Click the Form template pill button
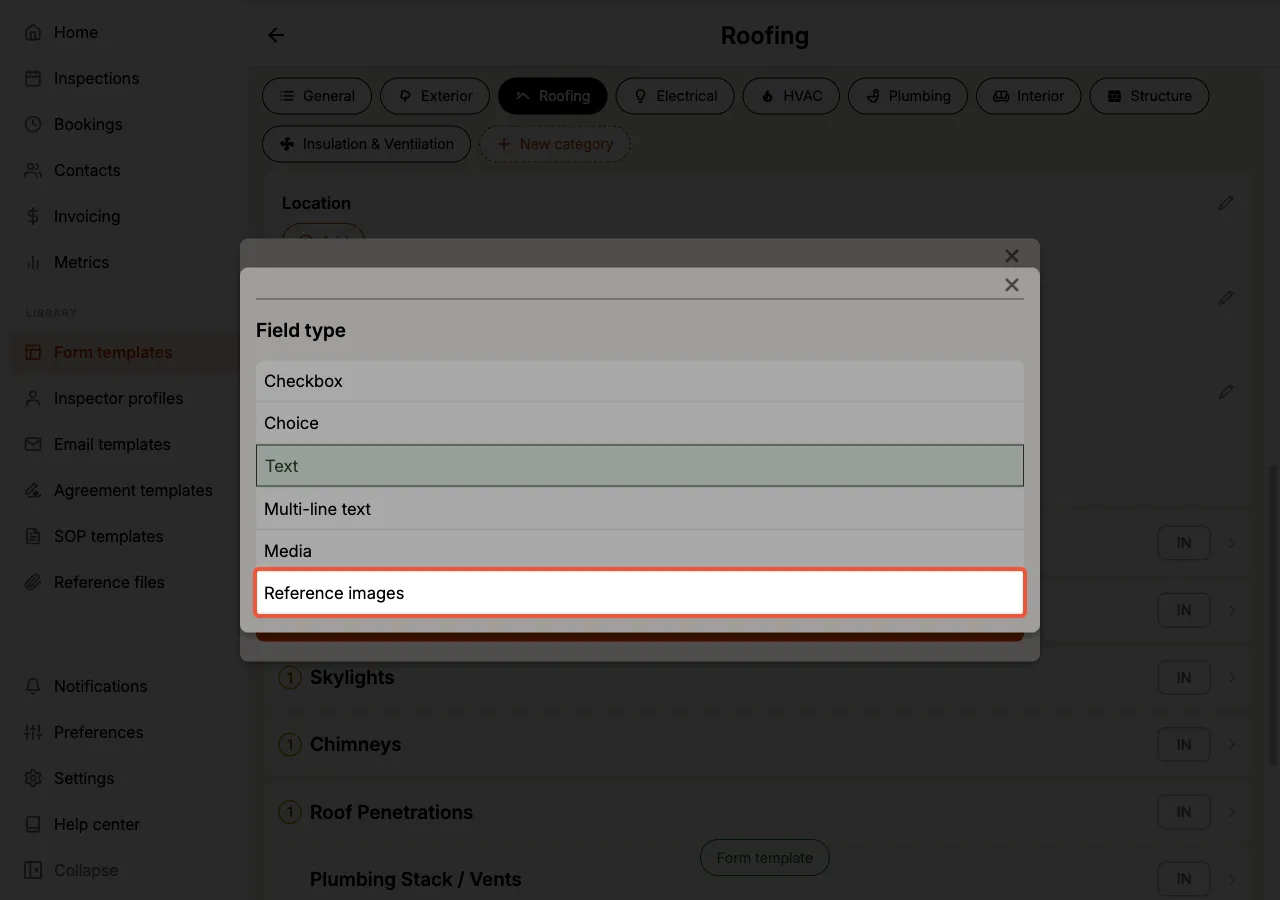This screenshot has width=1280, height=900. (765, 858)
